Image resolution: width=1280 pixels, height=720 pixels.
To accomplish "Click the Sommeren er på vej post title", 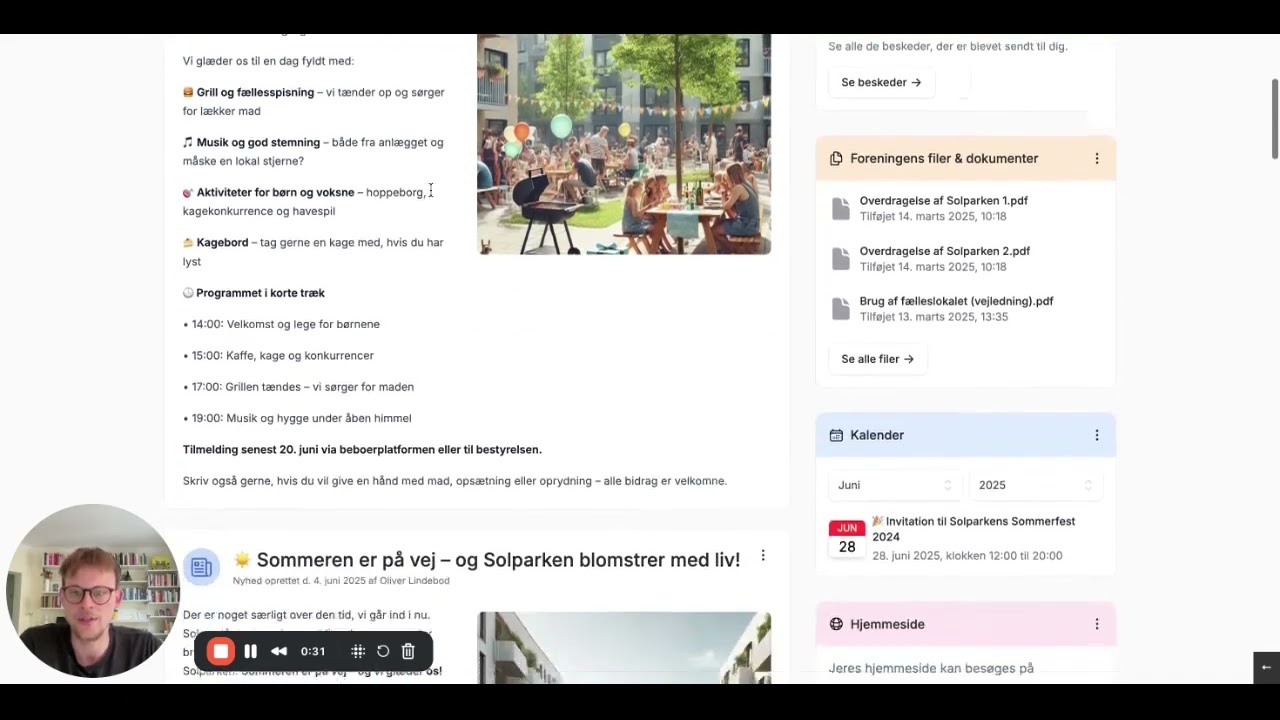I will pos(487,560).
